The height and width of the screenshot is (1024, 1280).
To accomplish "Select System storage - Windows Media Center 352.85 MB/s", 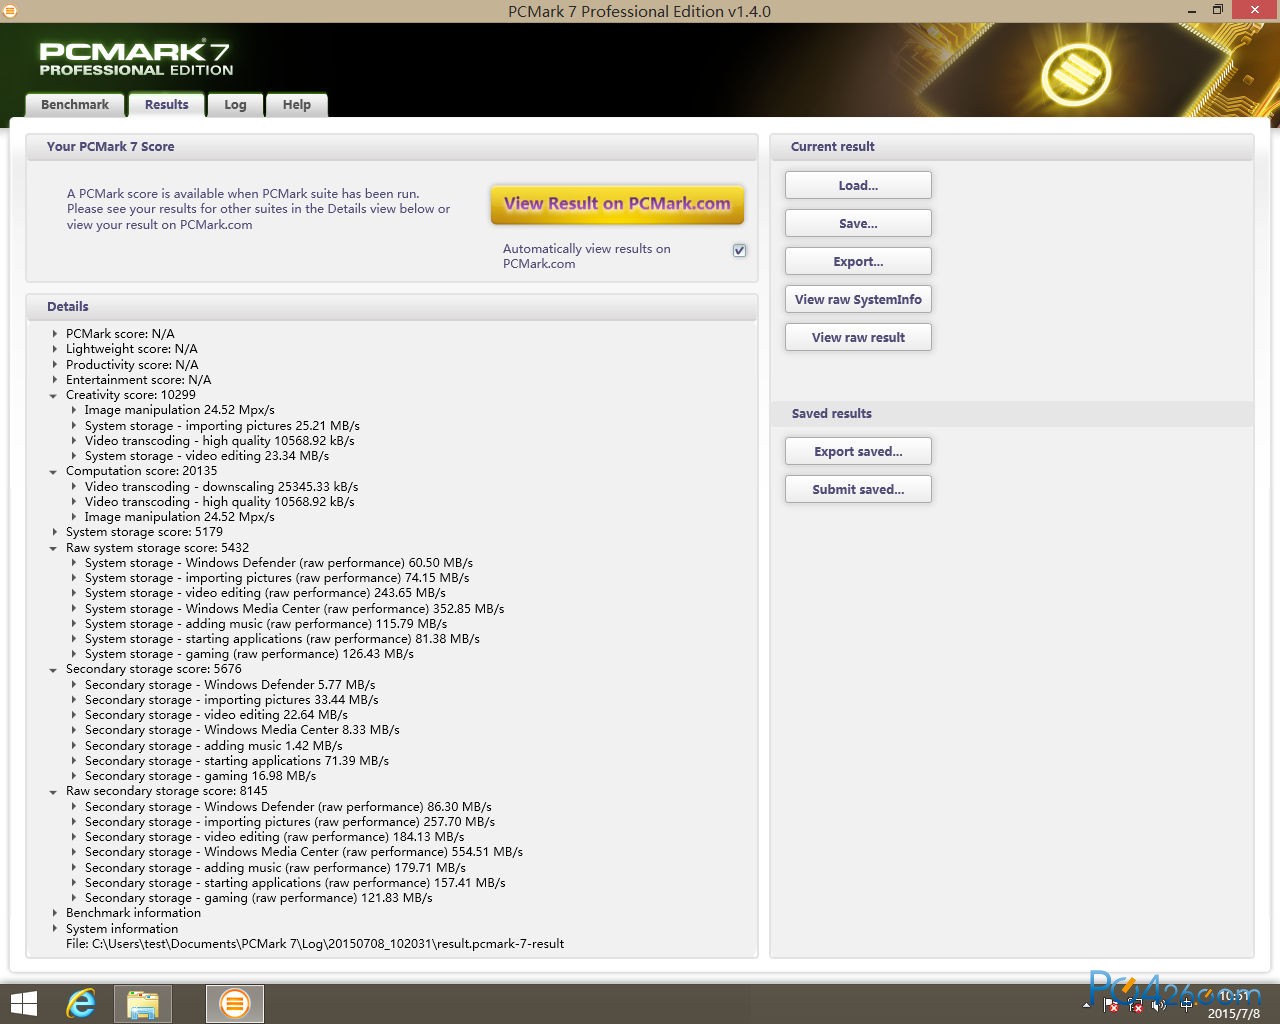I will pyautogui.click(x=295, y=609).
